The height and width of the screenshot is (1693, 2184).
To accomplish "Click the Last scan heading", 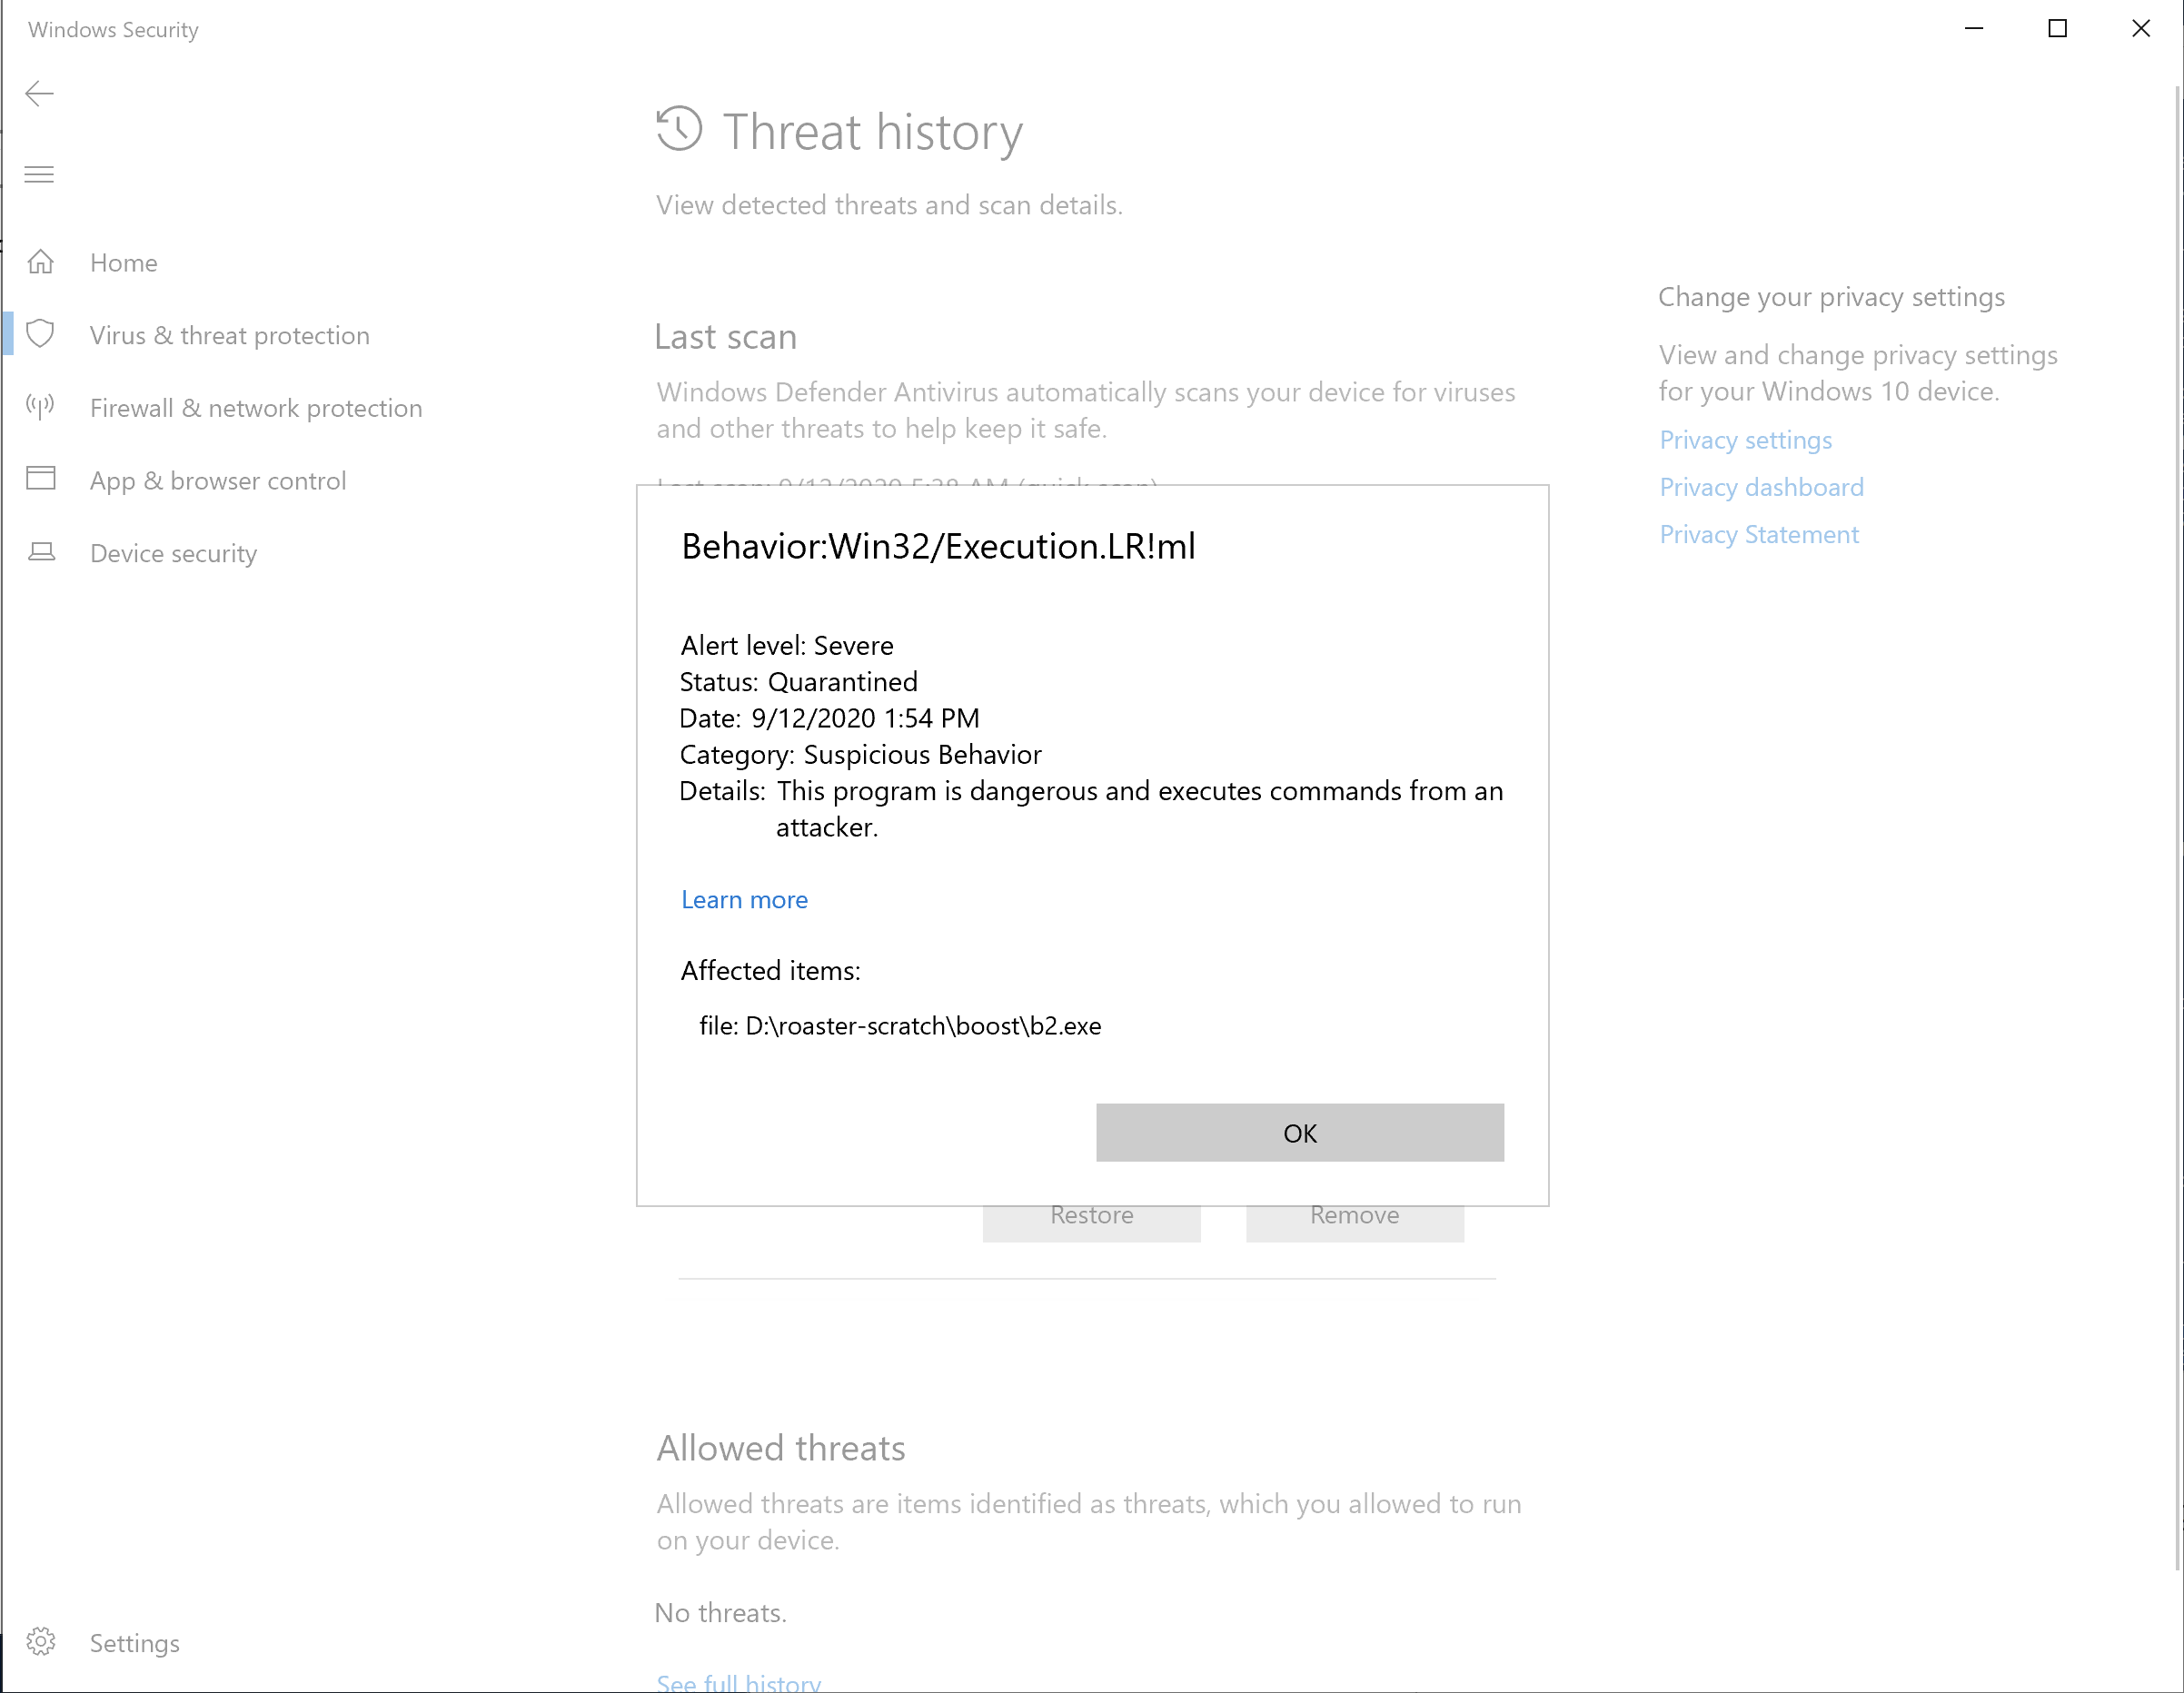I will click(726, 337).
